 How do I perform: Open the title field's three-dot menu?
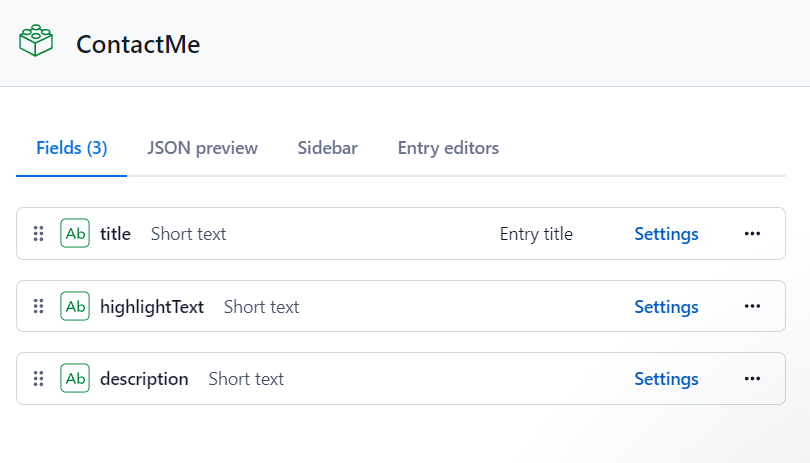[x=752, y=234]
